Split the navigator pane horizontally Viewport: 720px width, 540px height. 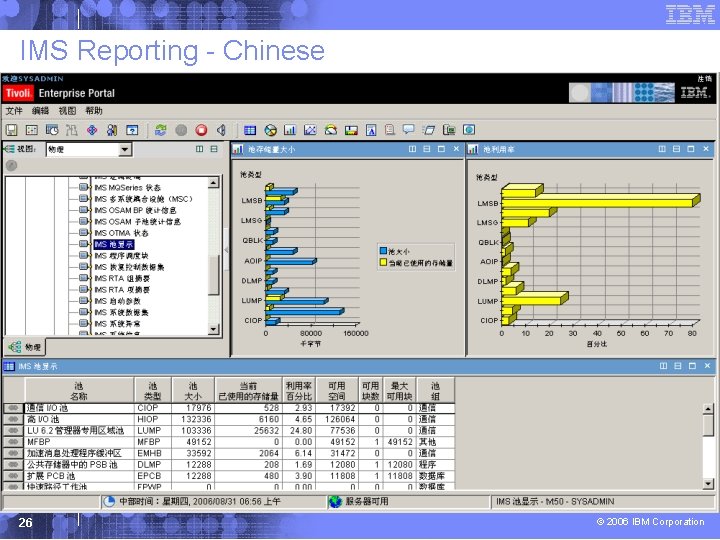click(214, 149)
